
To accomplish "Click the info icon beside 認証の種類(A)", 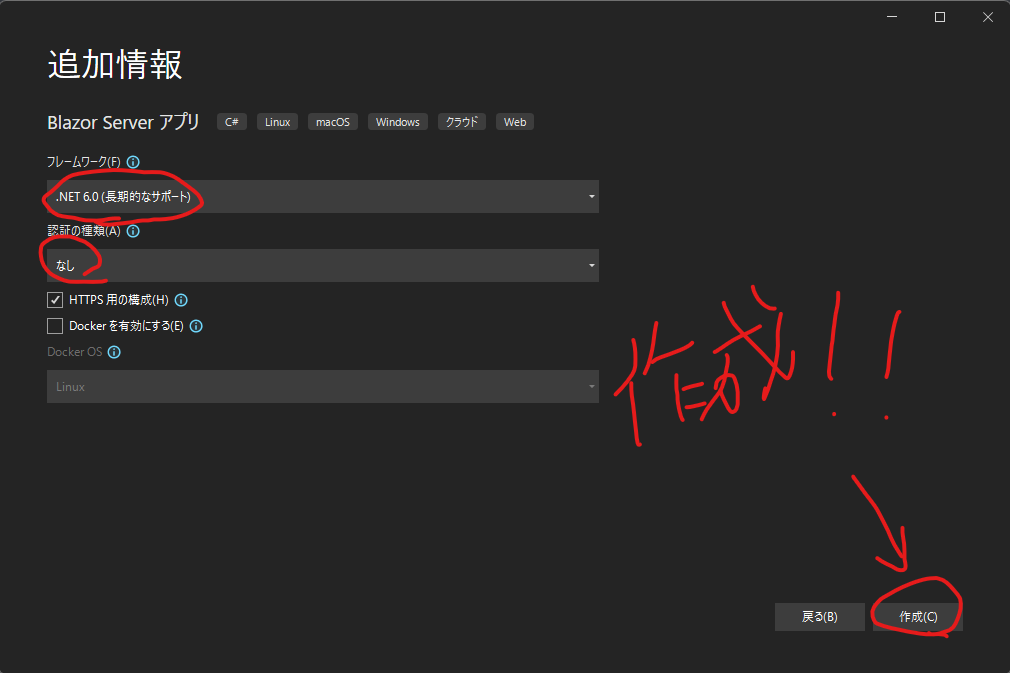I will pyautogui.click(x=133, y=231).
